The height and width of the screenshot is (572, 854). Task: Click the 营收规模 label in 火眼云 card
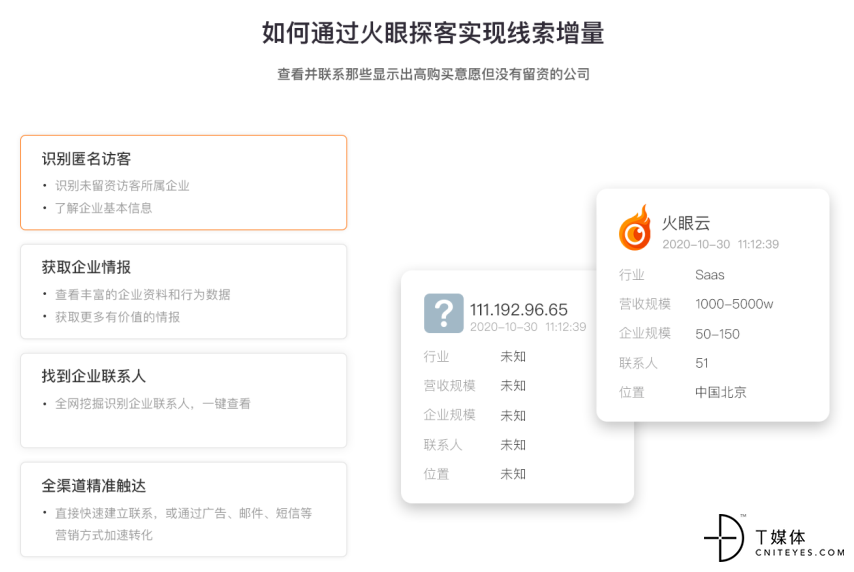pos(644,304)
